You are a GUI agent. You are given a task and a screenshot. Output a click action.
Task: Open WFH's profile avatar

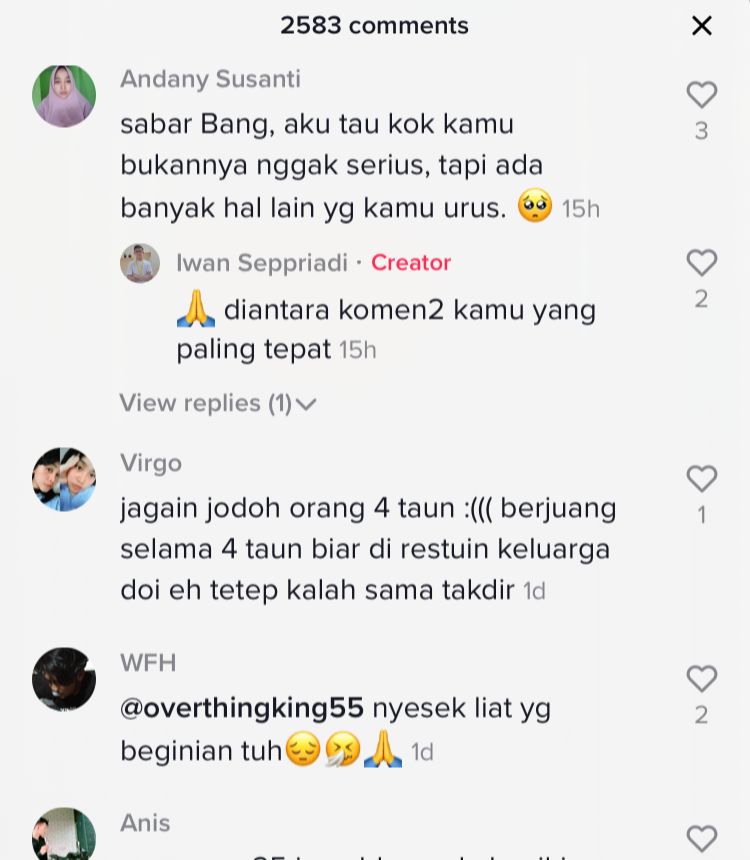(x=64, y=680)
